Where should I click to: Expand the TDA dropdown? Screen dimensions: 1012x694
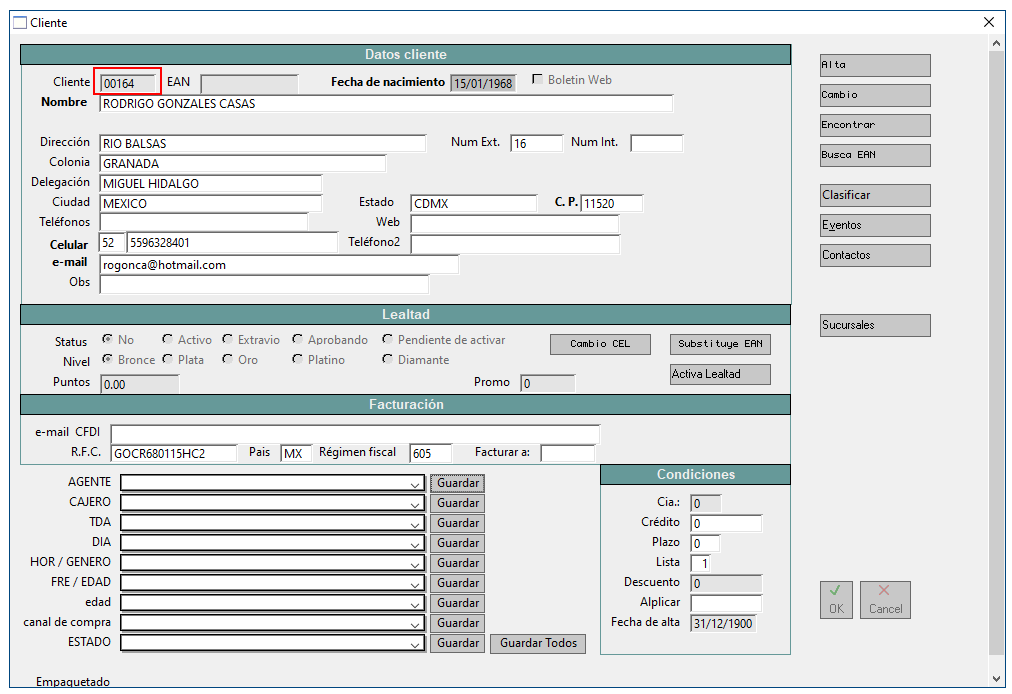[415, 524]
